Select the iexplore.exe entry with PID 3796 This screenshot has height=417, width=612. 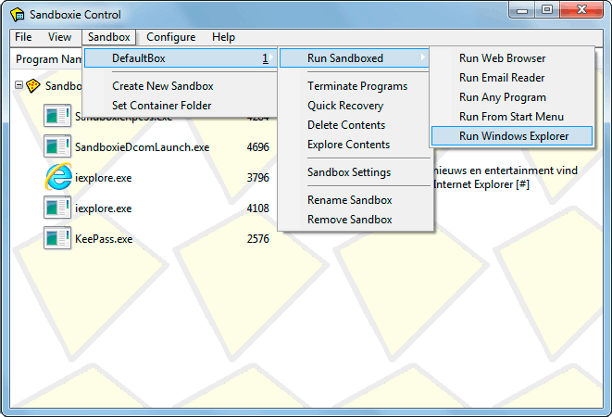click(103, 178)
